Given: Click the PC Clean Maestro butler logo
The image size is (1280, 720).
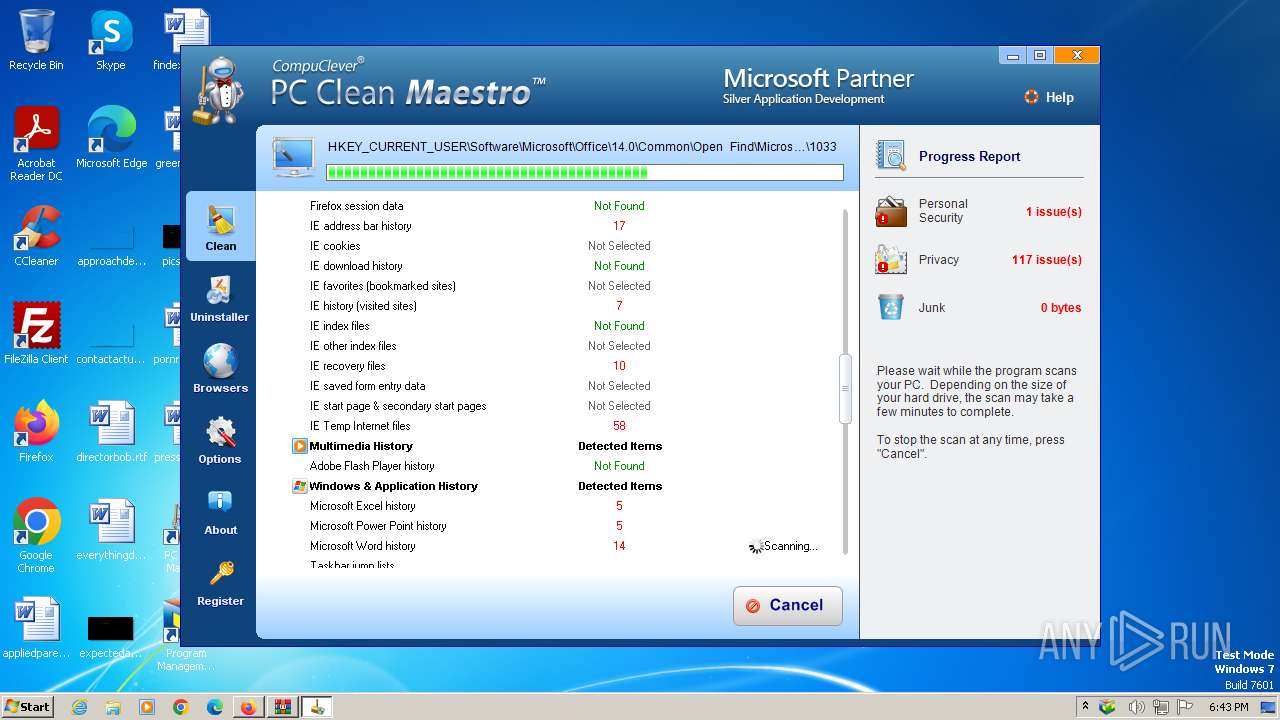Looking at the screenshot, I should tap(220, 91).
